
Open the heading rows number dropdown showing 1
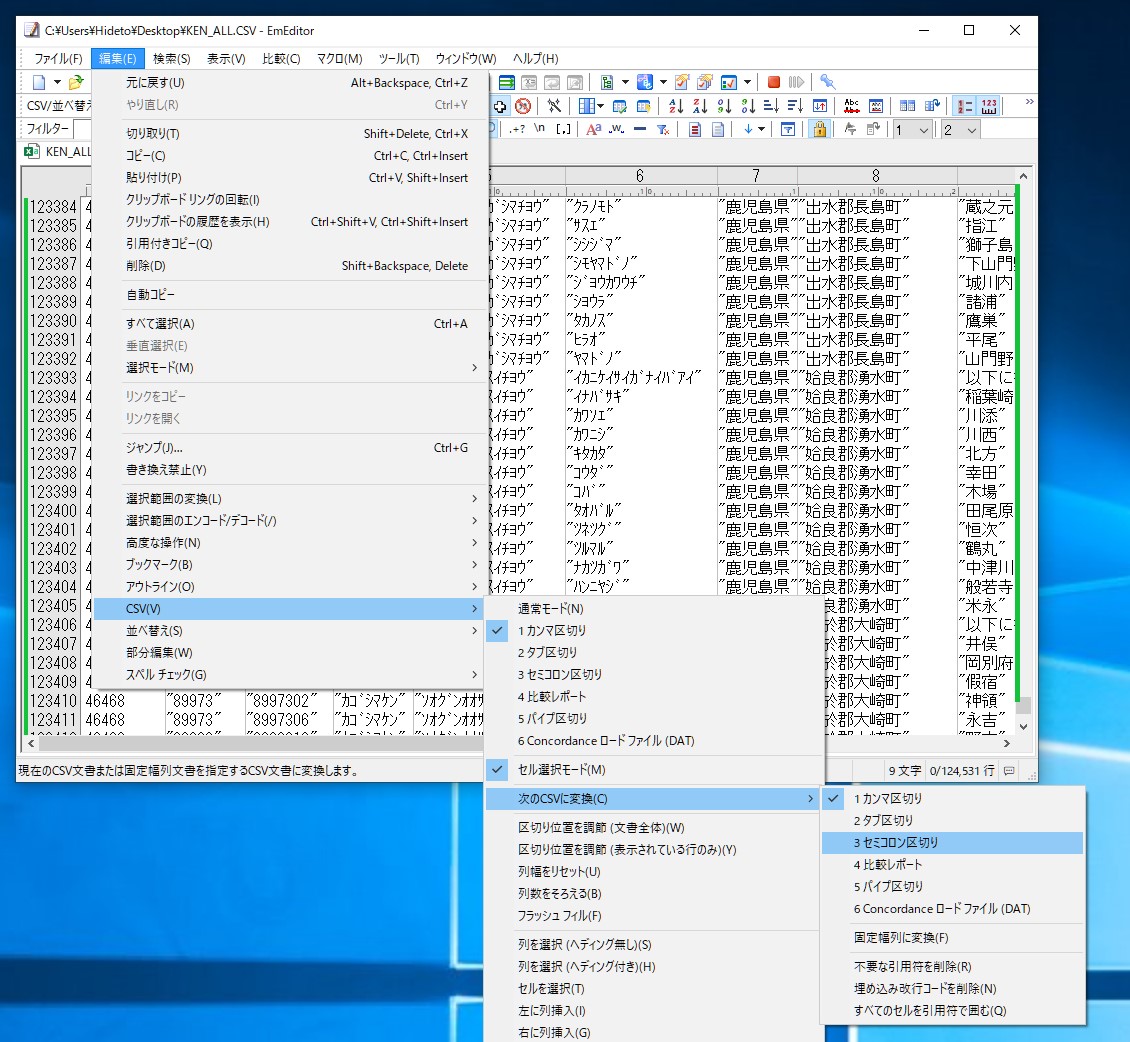pos(911,129)
